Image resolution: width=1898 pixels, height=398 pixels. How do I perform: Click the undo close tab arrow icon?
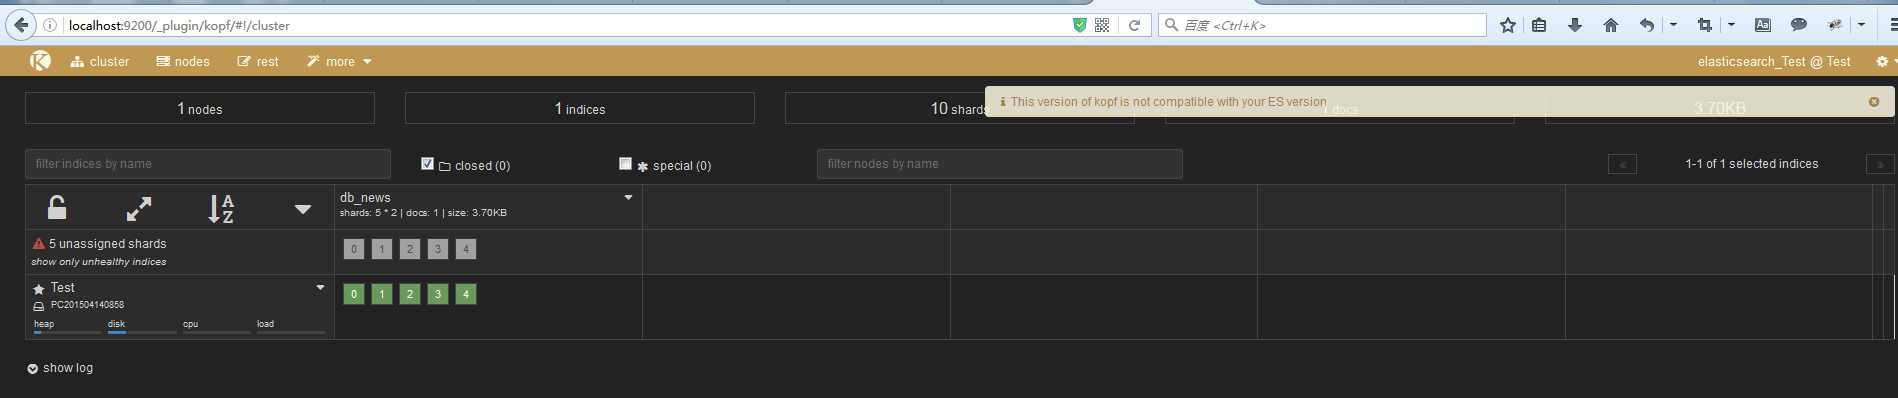(x=1647, y=25)
